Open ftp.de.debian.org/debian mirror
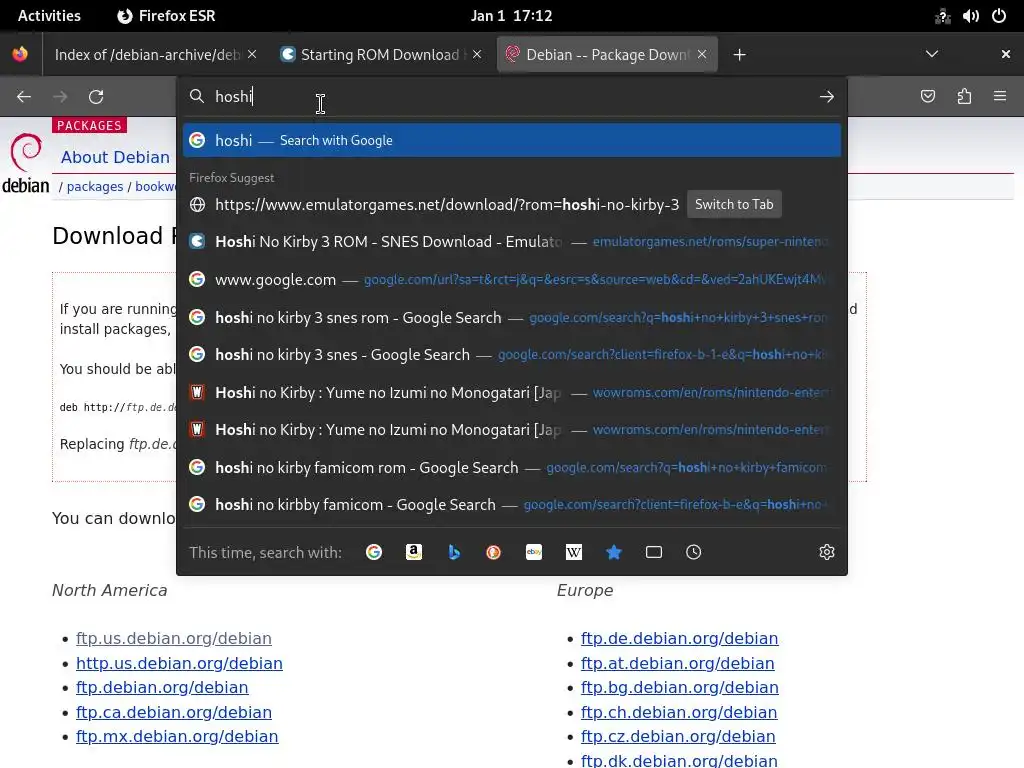 679,639
